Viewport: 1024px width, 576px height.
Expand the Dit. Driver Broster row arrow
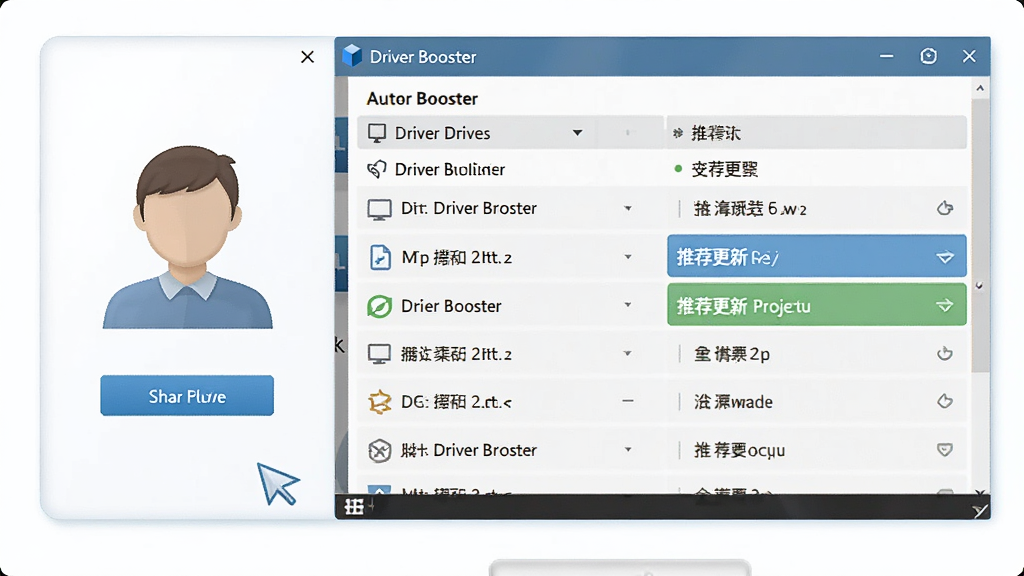(628, 208)
